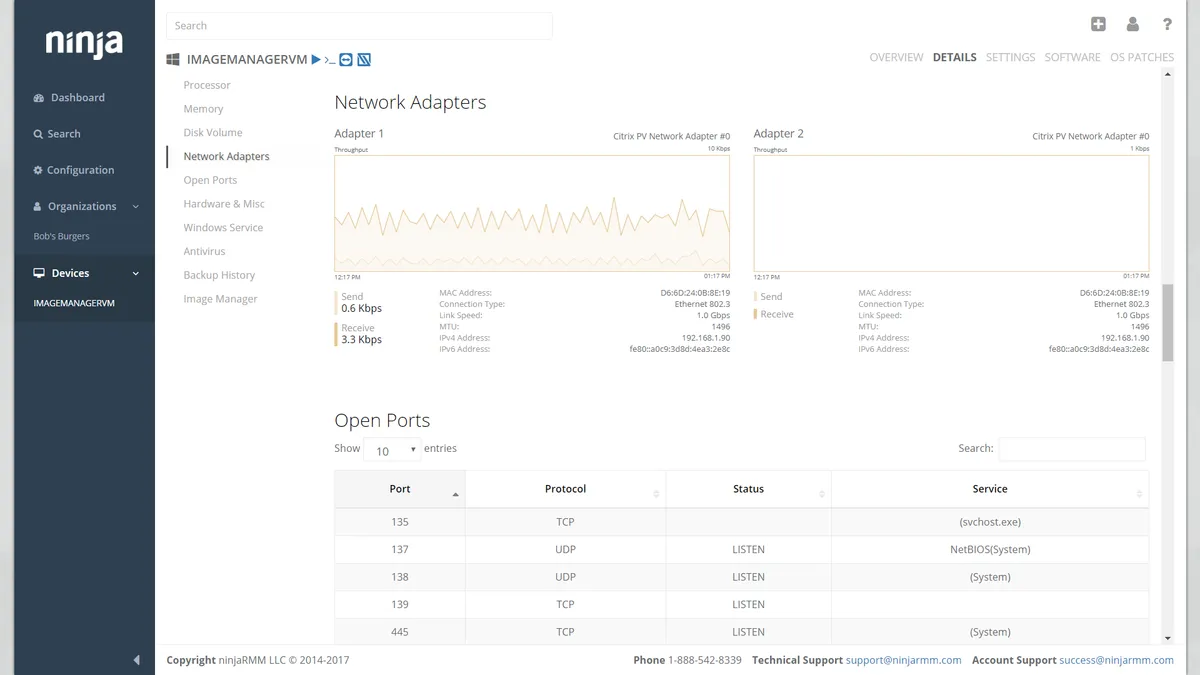1200x675 pixels.
Task: Click the striped blue square icon in device header
Action: click(x=364, y=60)
